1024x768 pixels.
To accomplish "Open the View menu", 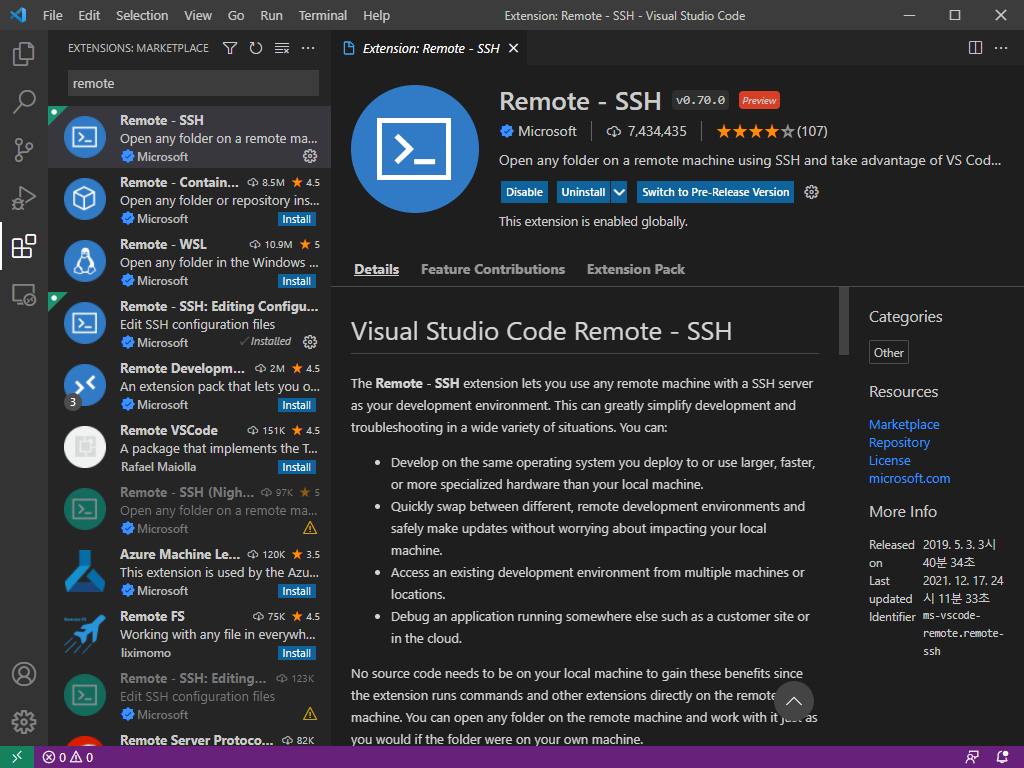I will 198,15.
